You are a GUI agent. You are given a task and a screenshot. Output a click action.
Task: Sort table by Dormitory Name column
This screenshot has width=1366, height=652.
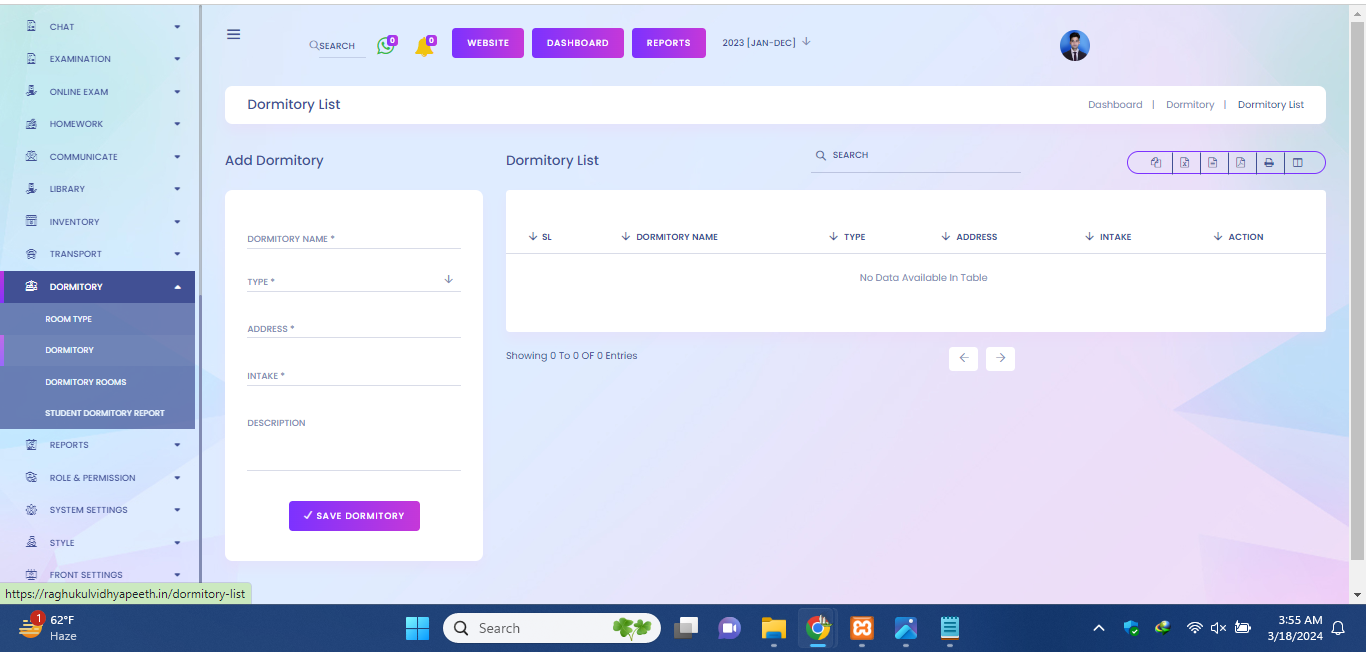(x=676, y=237)
